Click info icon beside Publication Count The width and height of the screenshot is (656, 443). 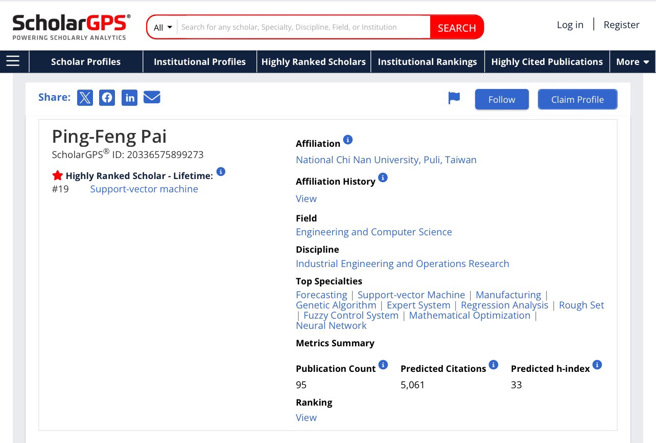[x=383, y=365]
